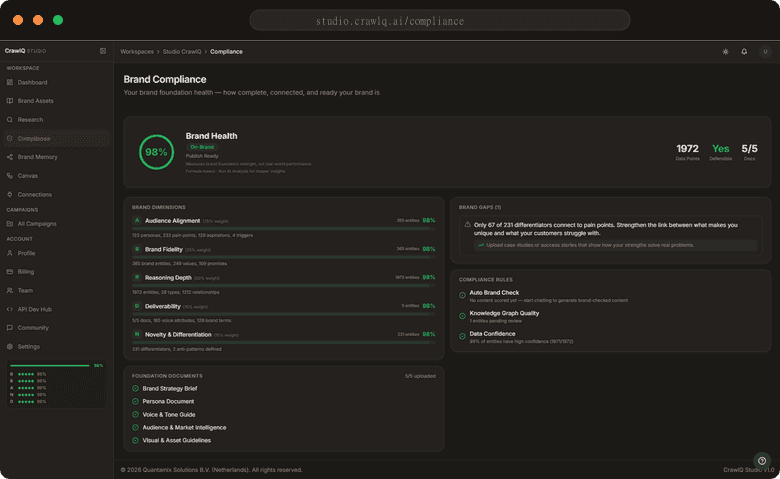The width and height of the screenshot is (780, 479).
Task: Click the sidebar 98% score progress bar
Action: 50,366
